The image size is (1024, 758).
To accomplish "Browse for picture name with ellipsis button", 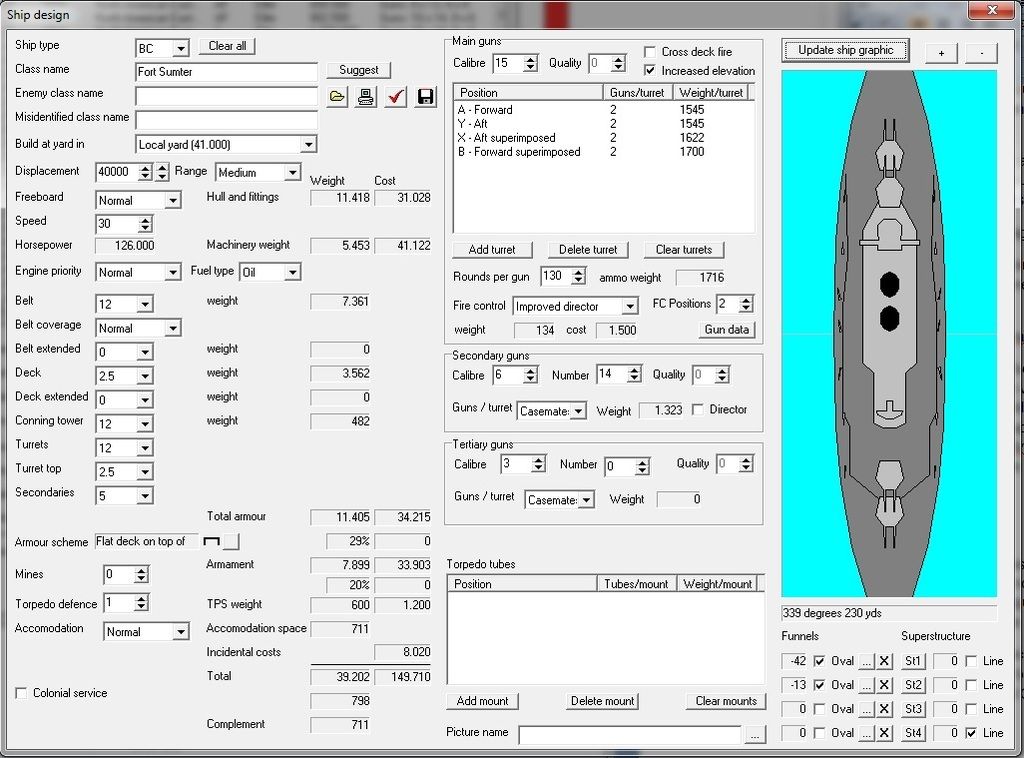I will tap(754, 734).
